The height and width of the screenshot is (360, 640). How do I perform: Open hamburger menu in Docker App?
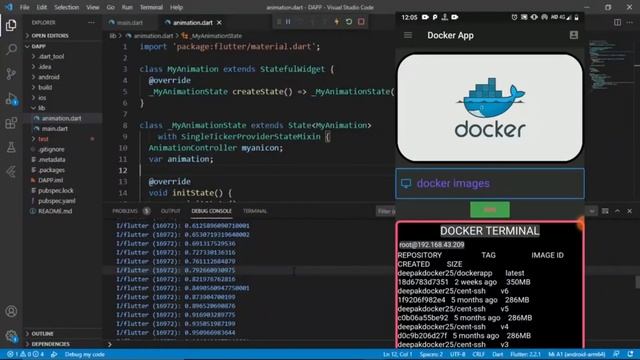click(x=408, y=36)
